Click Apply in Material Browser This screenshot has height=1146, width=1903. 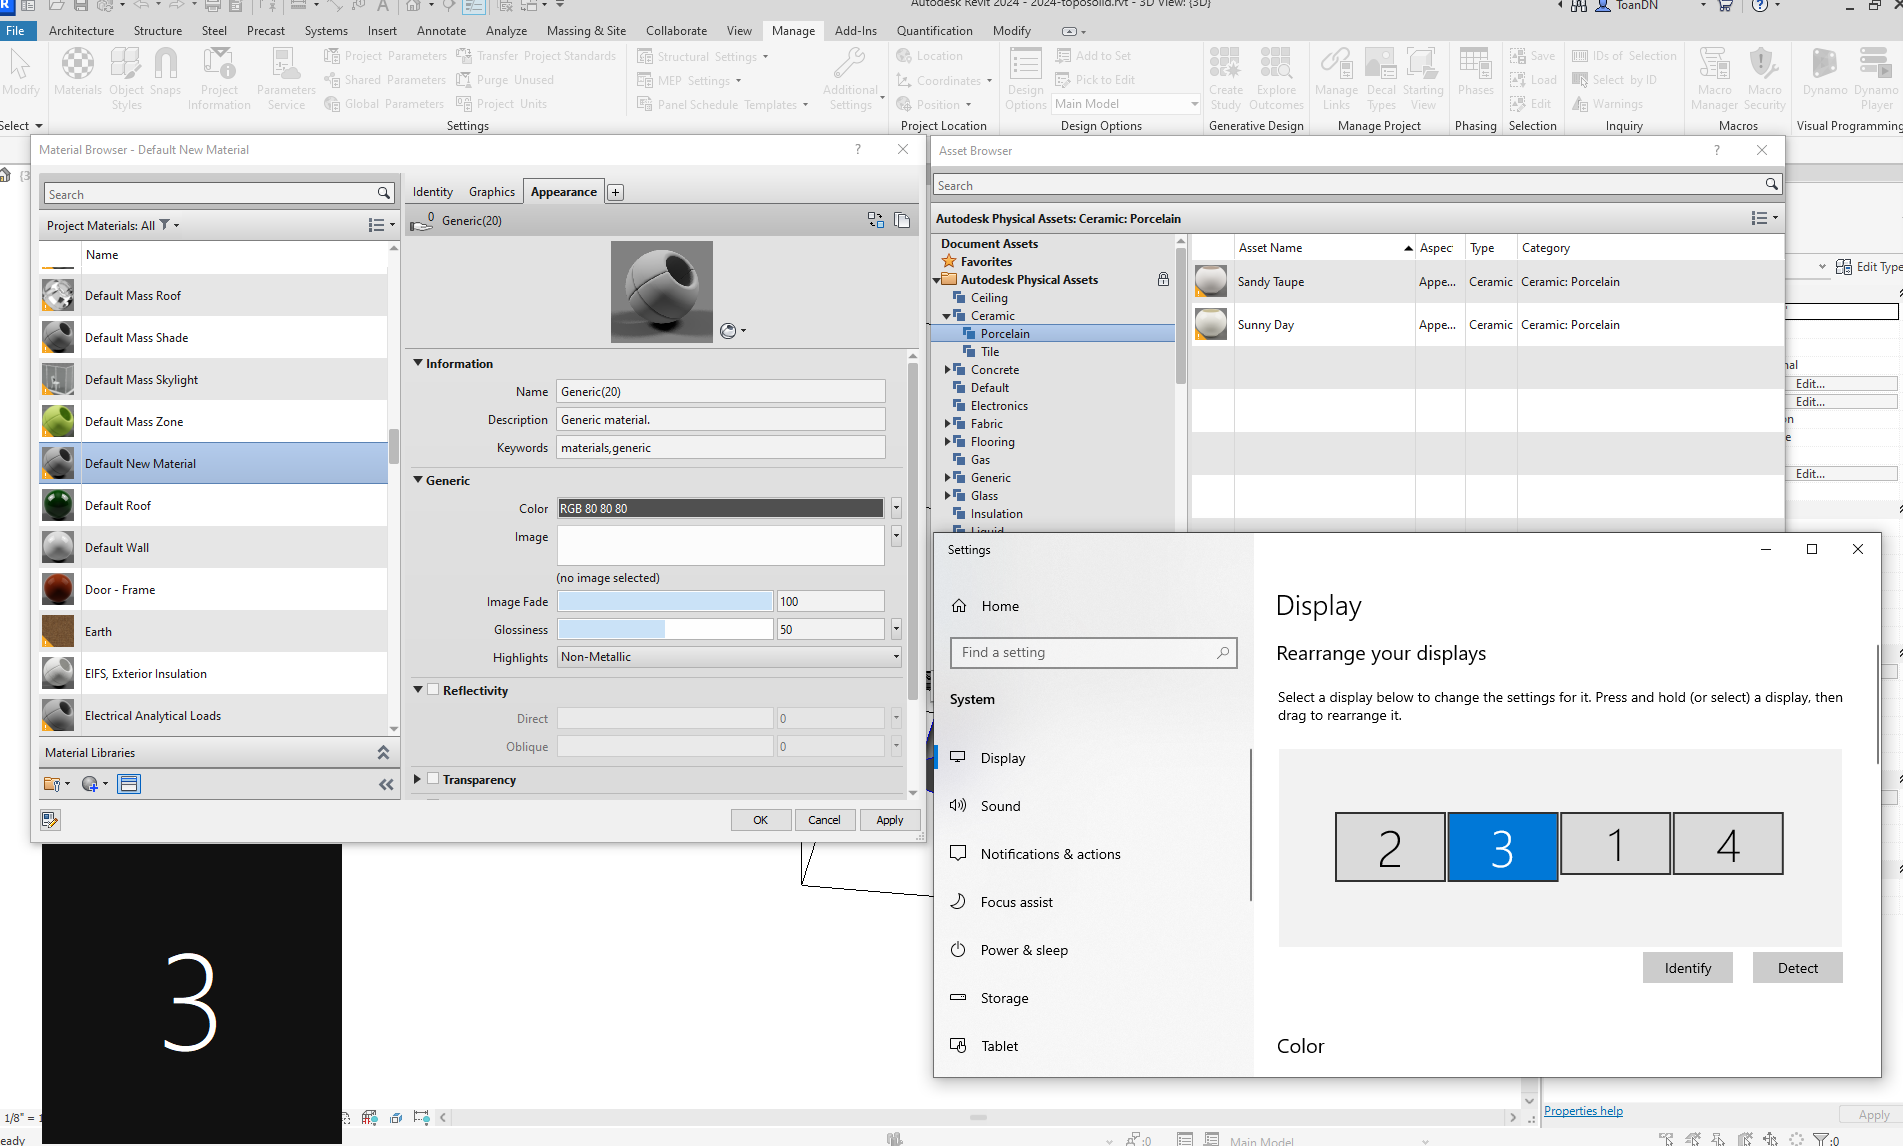pos(890,820)
